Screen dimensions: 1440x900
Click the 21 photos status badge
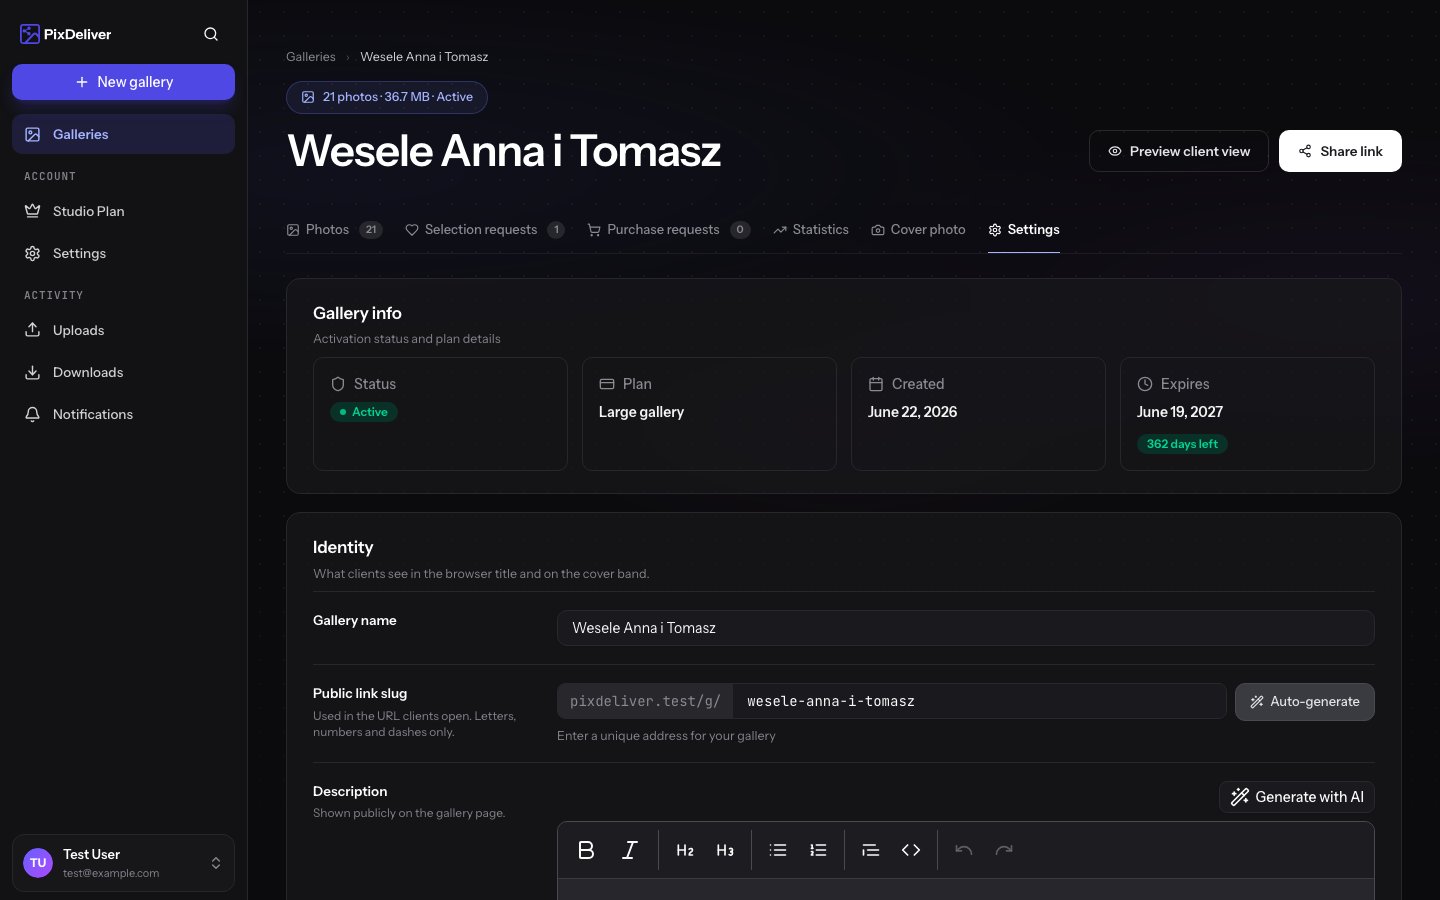[x=387, y=97]
